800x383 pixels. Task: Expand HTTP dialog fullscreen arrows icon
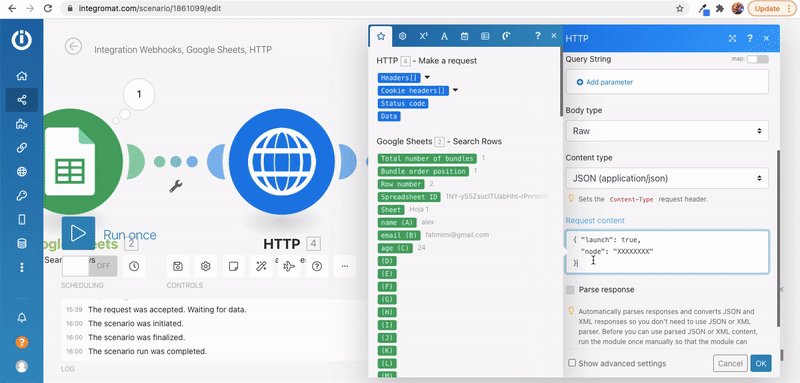point(732,38)
